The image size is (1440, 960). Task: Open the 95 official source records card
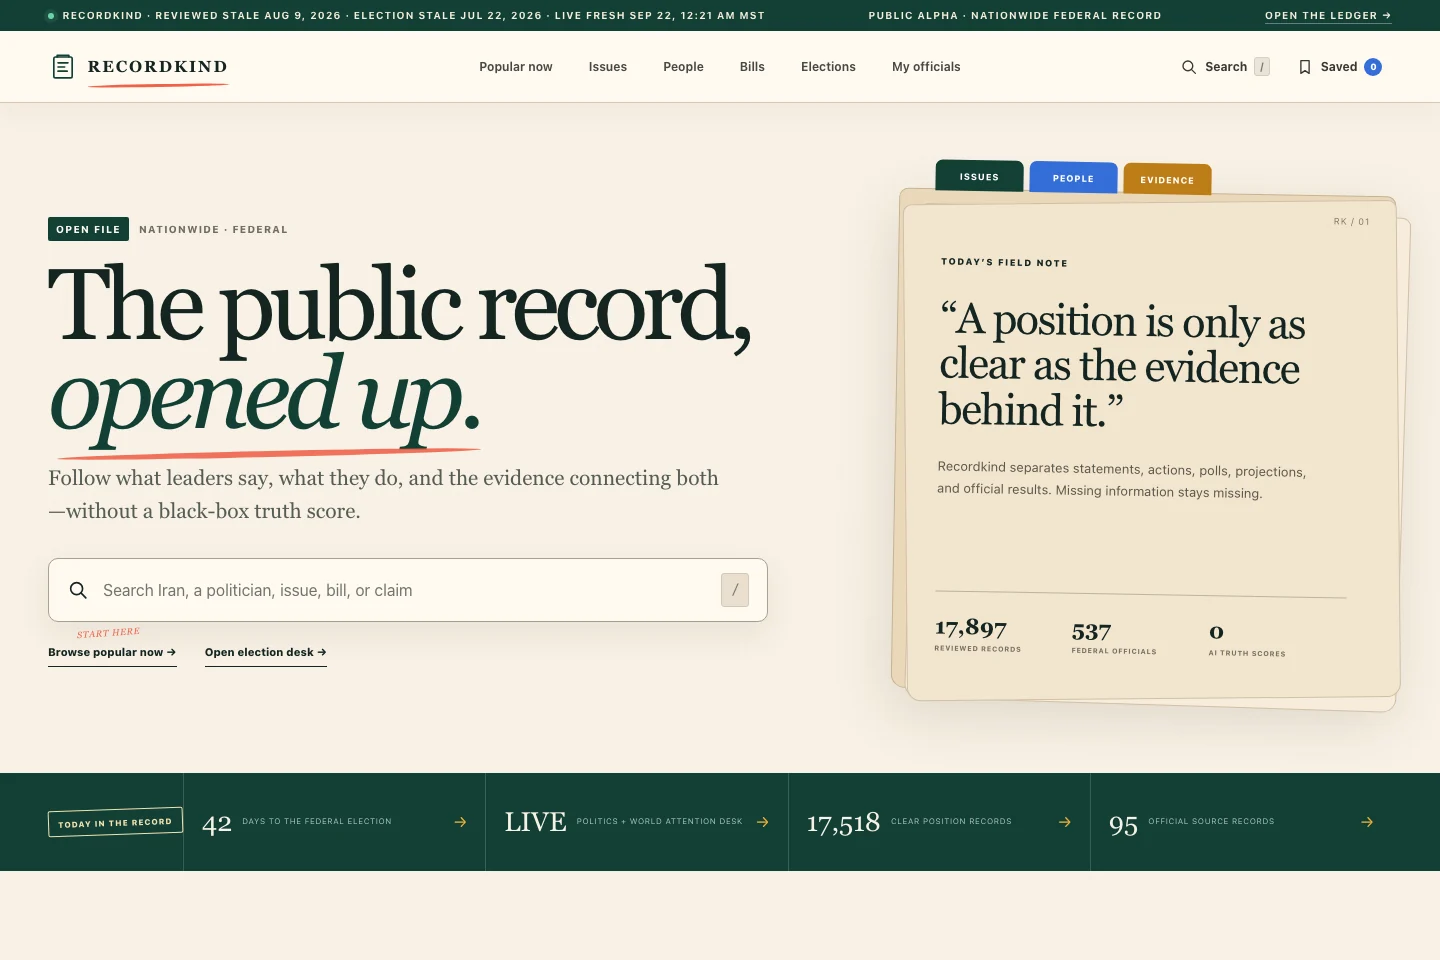pyautogui.click(x=1241, y=822)
